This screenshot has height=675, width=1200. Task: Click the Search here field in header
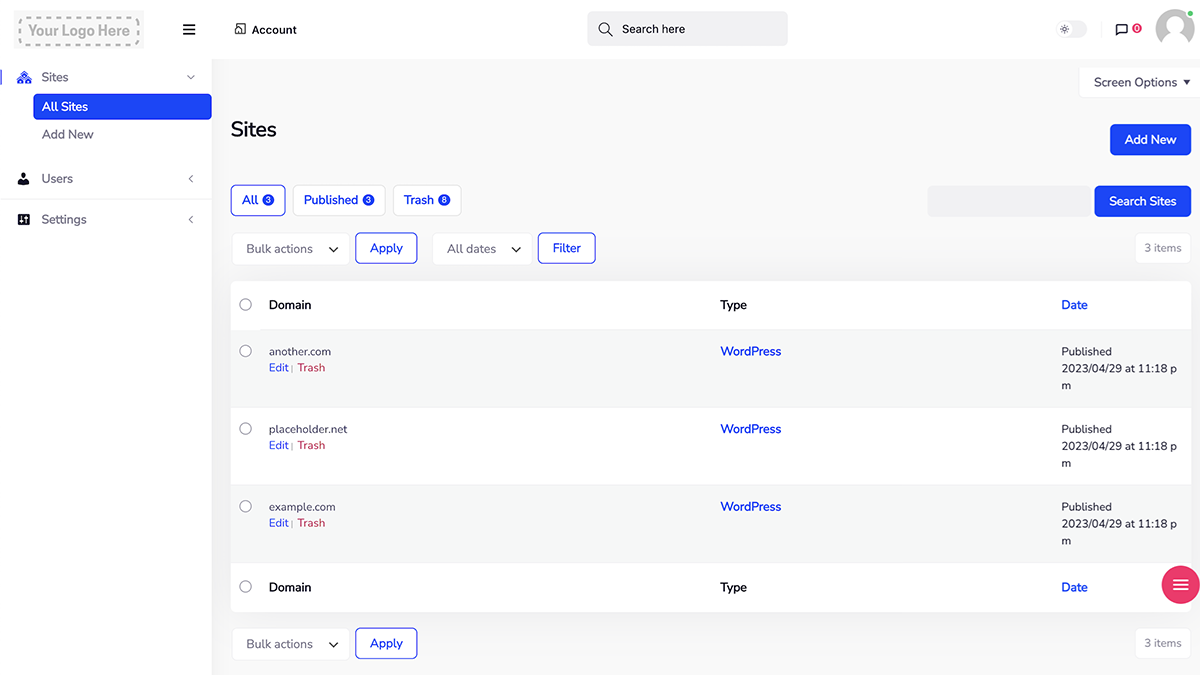[688, 29]
